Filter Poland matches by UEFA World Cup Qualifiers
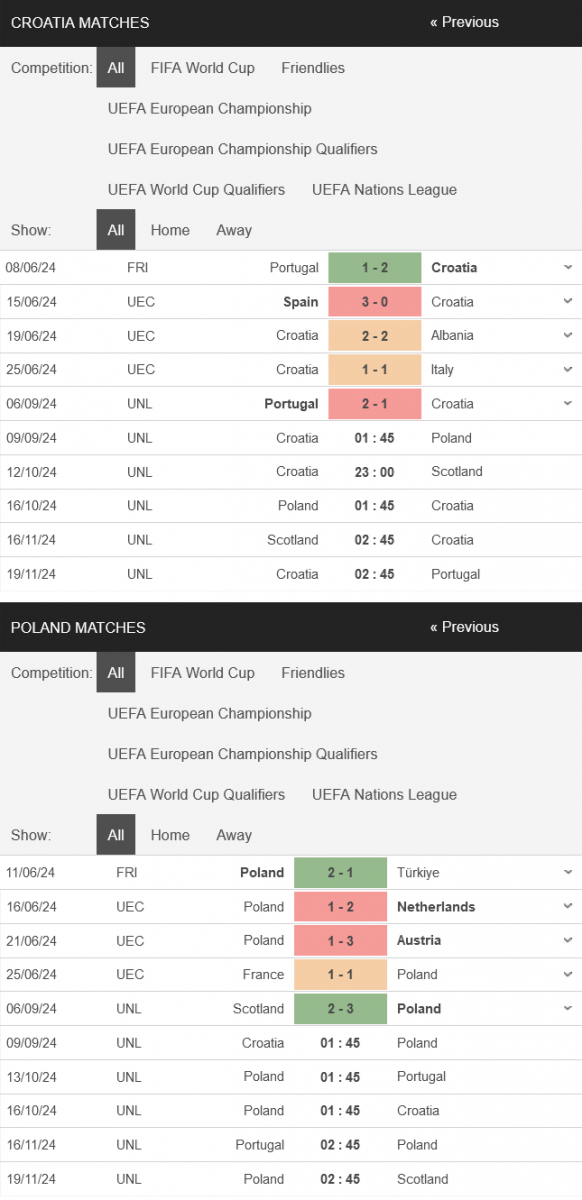This screenshot has height=1200, width=582. pos(196,795)
